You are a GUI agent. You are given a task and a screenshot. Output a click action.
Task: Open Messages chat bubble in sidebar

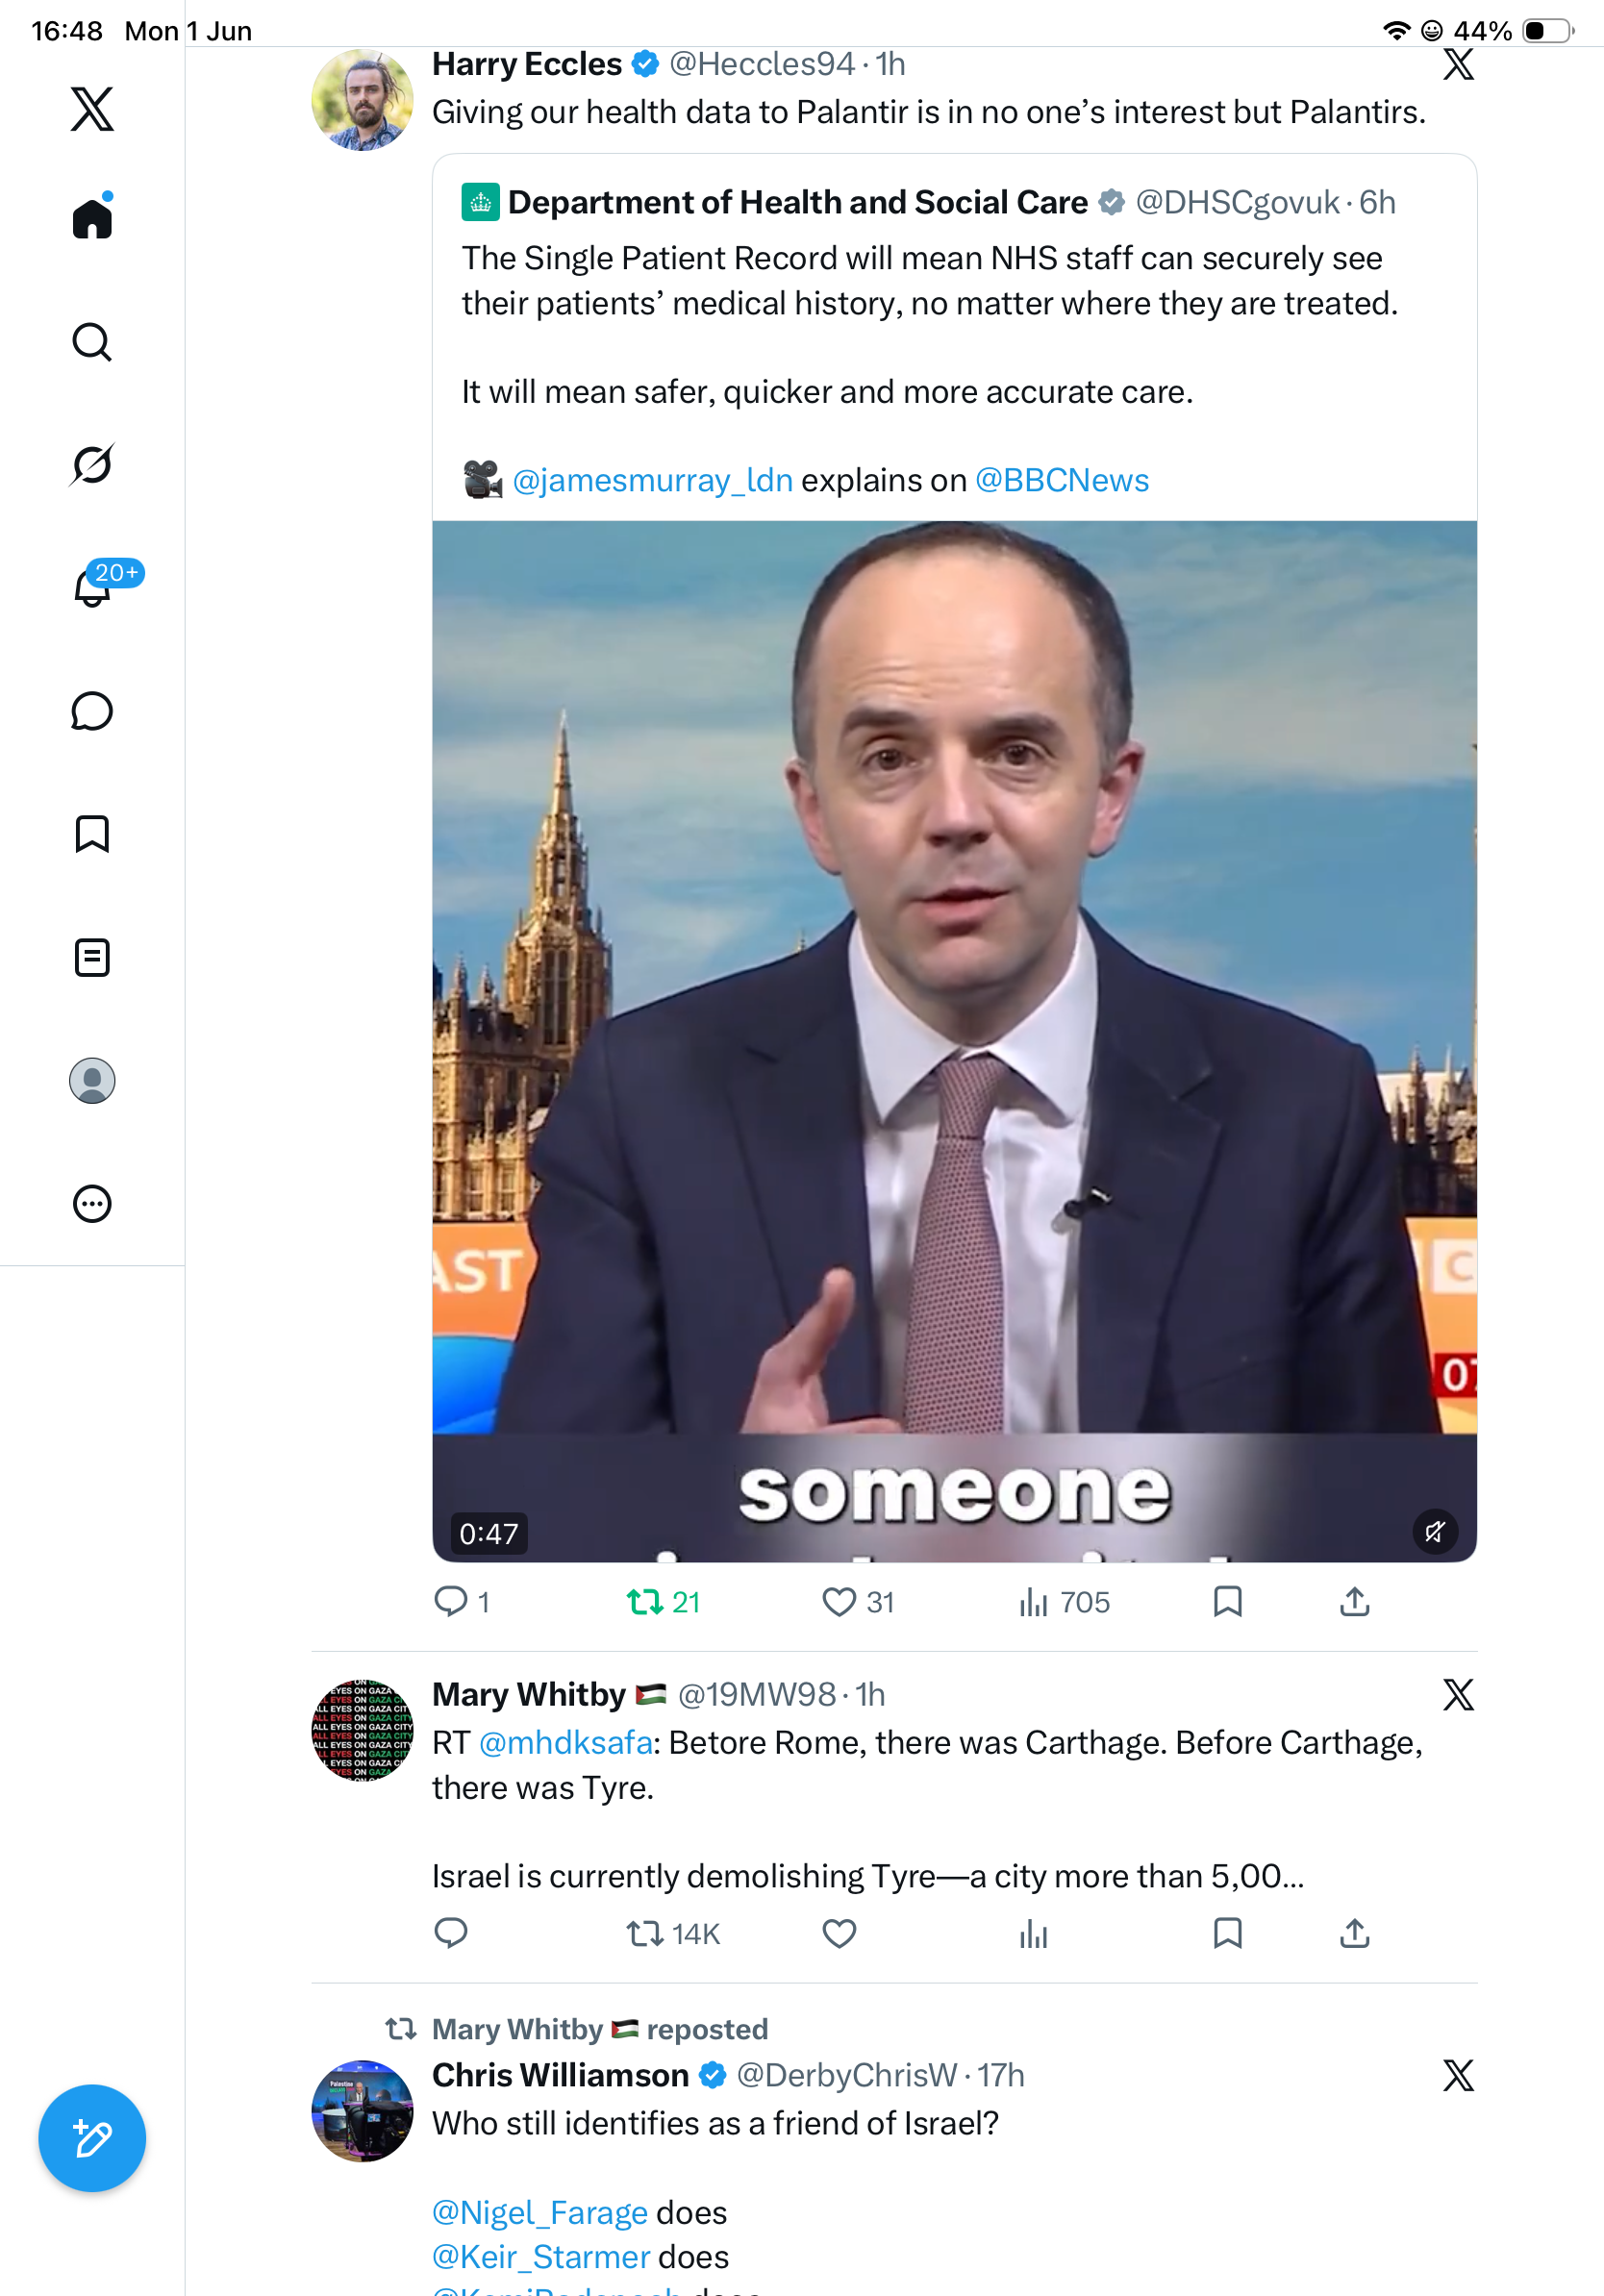click(x=92, y=711)
